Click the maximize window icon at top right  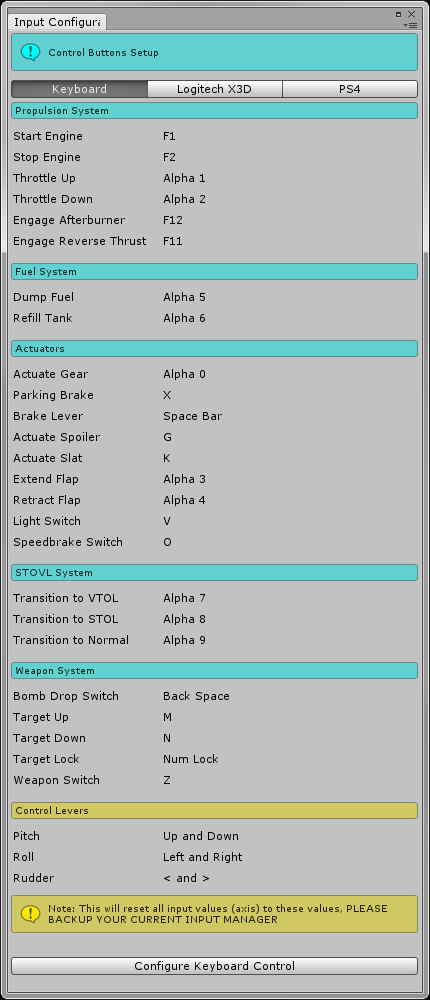click(399, 13)
